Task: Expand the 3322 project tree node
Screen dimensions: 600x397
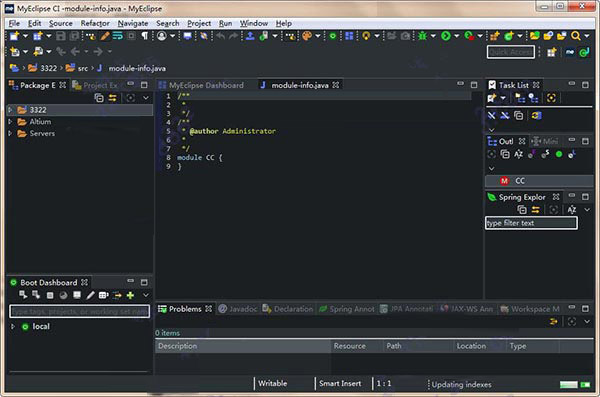Action: click(10, 110)
